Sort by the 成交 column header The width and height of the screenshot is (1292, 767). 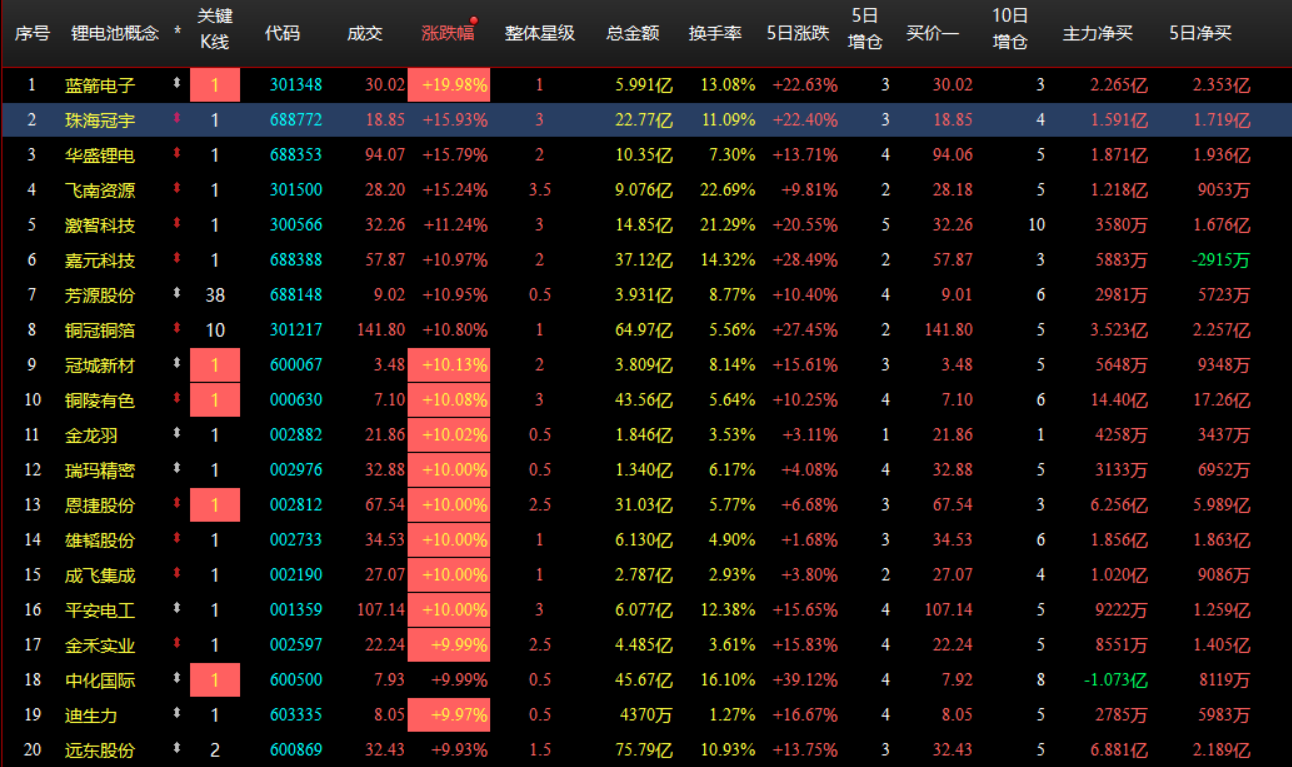(365, 33)
